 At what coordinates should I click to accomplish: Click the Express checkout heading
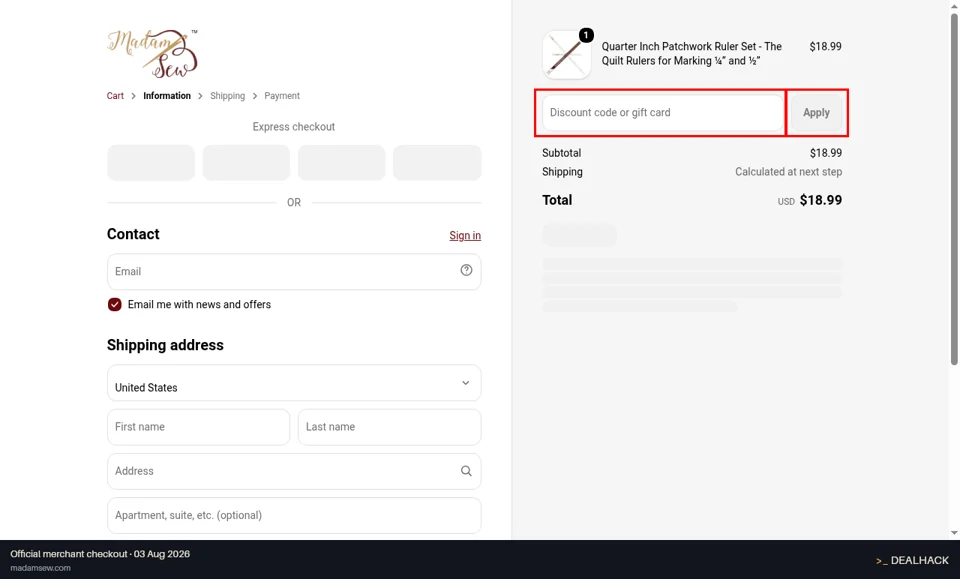click(x=294, y=127)
